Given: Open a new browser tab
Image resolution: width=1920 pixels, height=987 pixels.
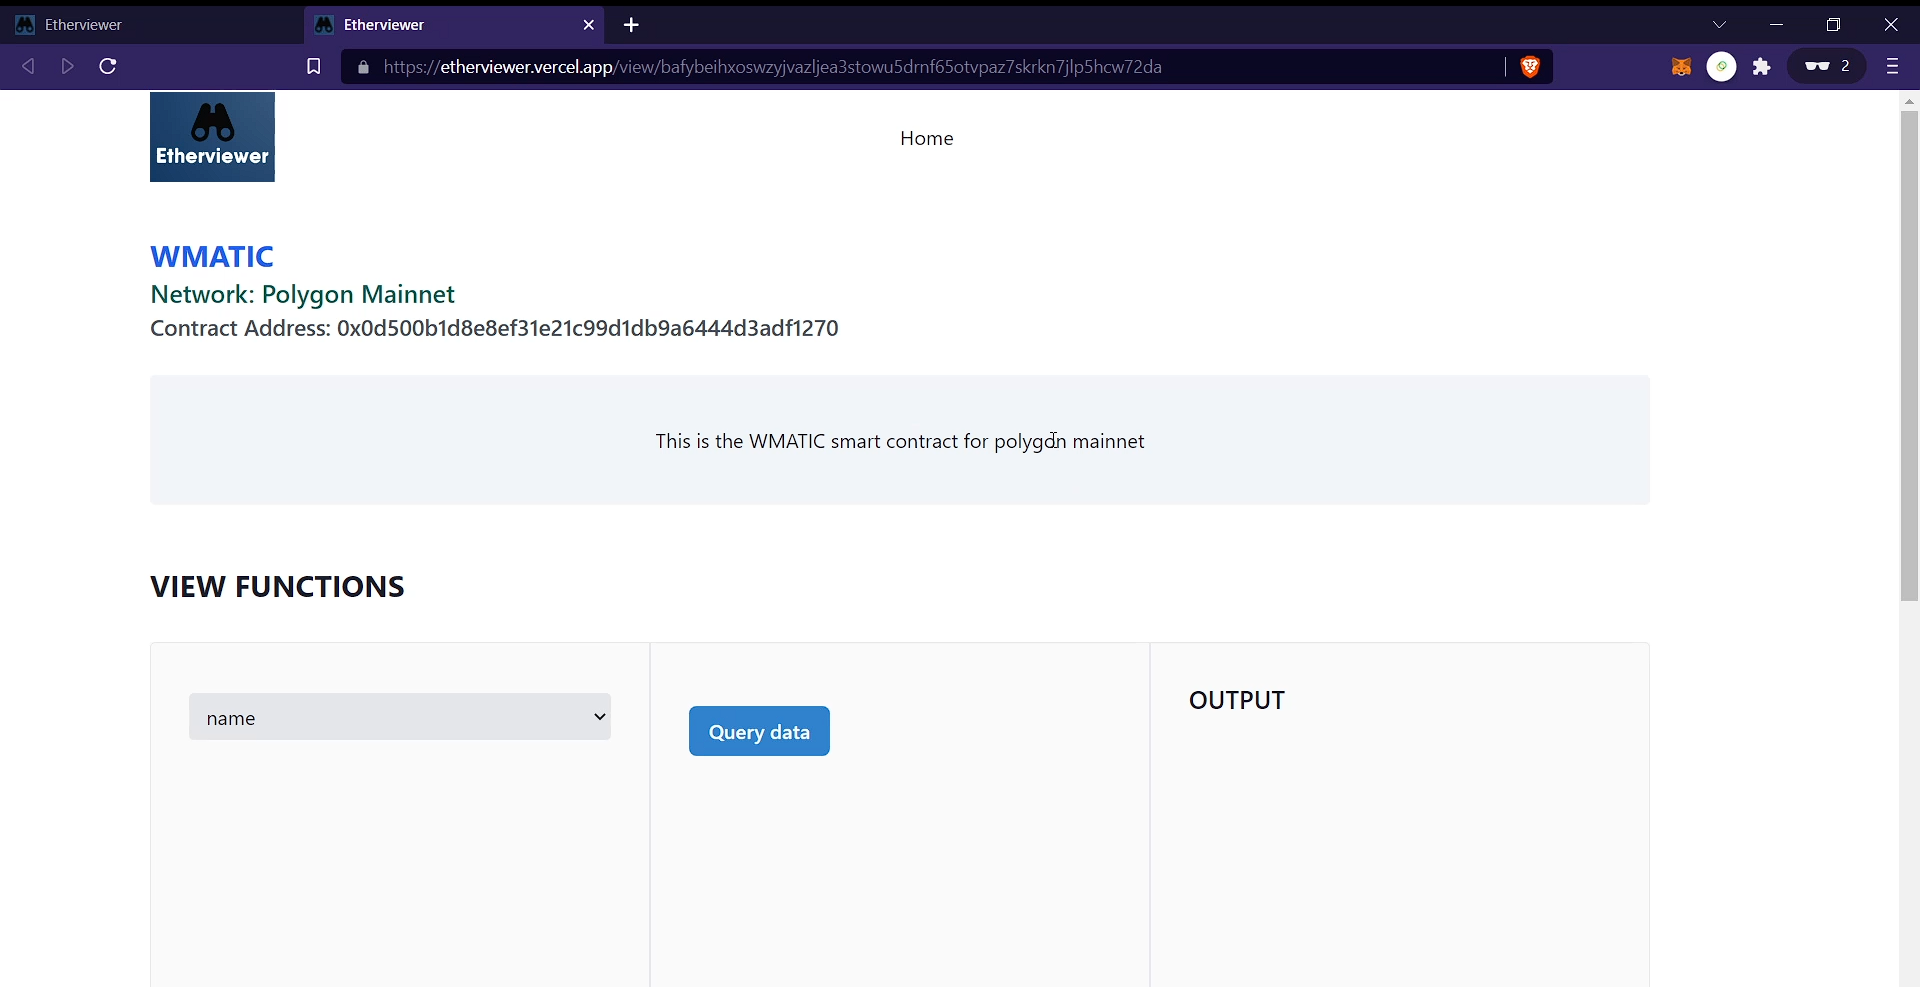Looking at the screenshot, I should 631,25.
